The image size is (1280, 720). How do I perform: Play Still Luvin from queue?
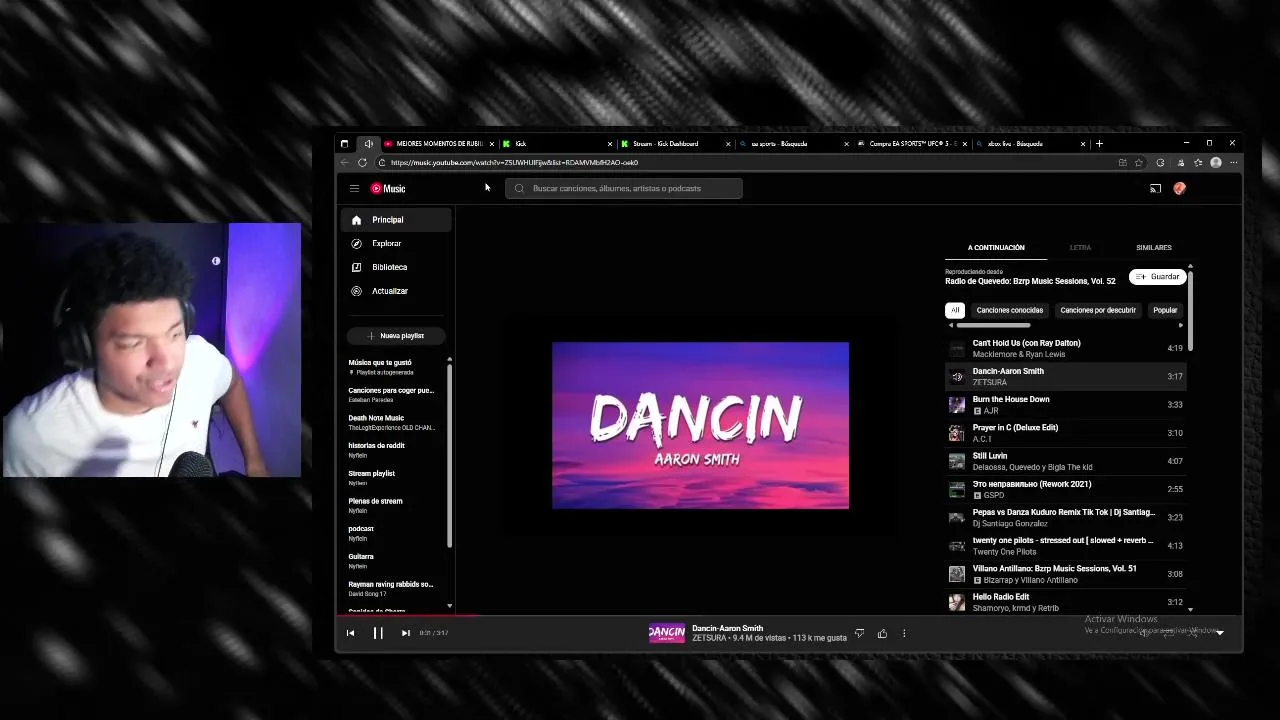(1066, 461)
